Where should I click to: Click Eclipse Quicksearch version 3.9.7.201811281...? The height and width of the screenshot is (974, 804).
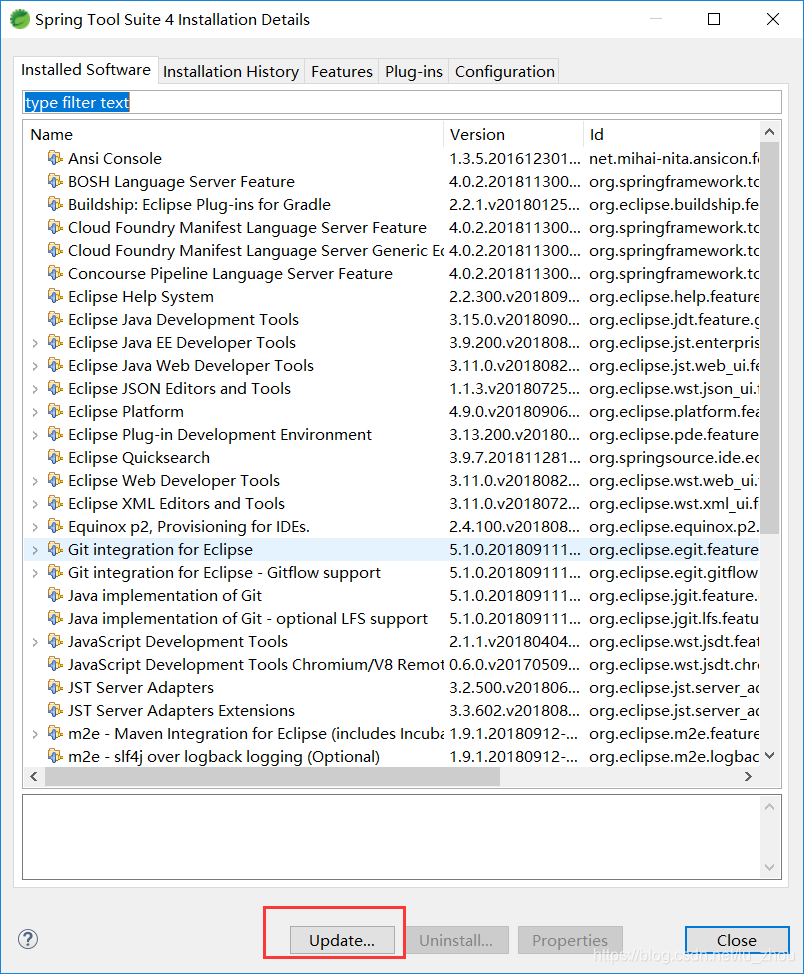pos(514,457)
